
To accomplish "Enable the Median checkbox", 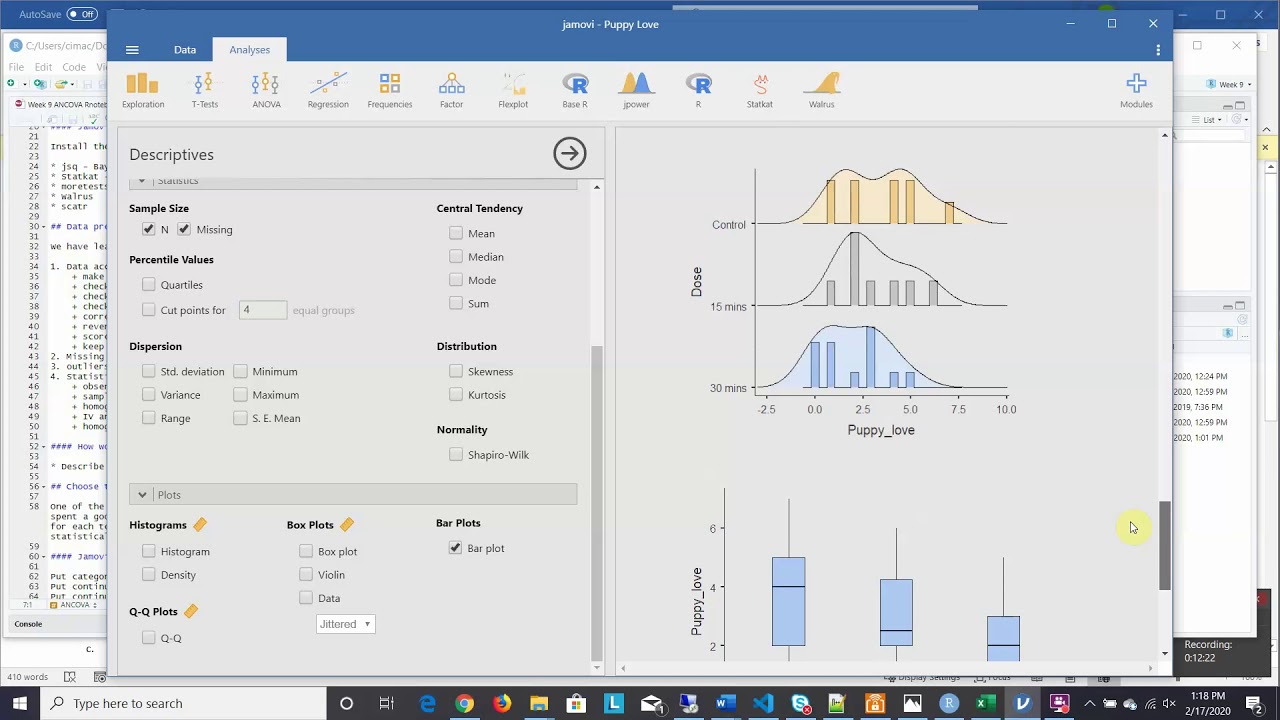I will pos(456,257).
